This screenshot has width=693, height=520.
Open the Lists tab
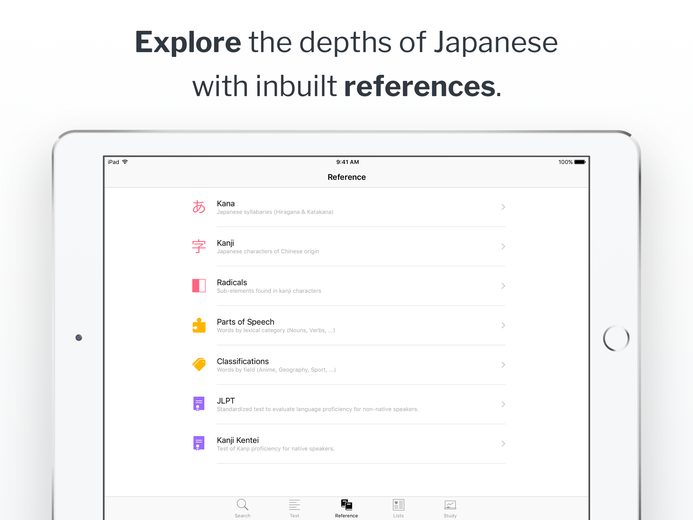tap(398, 508)
